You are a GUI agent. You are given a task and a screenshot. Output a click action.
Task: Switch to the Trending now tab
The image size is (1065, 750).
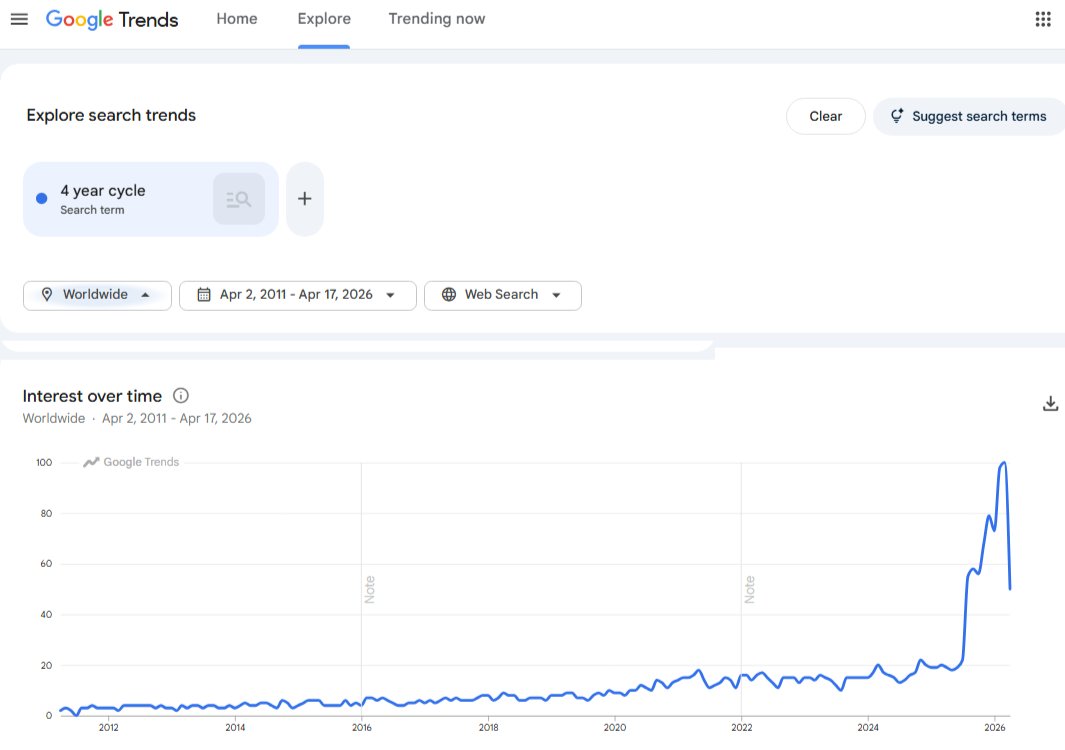pyautogui.click(x=436, y=19)
